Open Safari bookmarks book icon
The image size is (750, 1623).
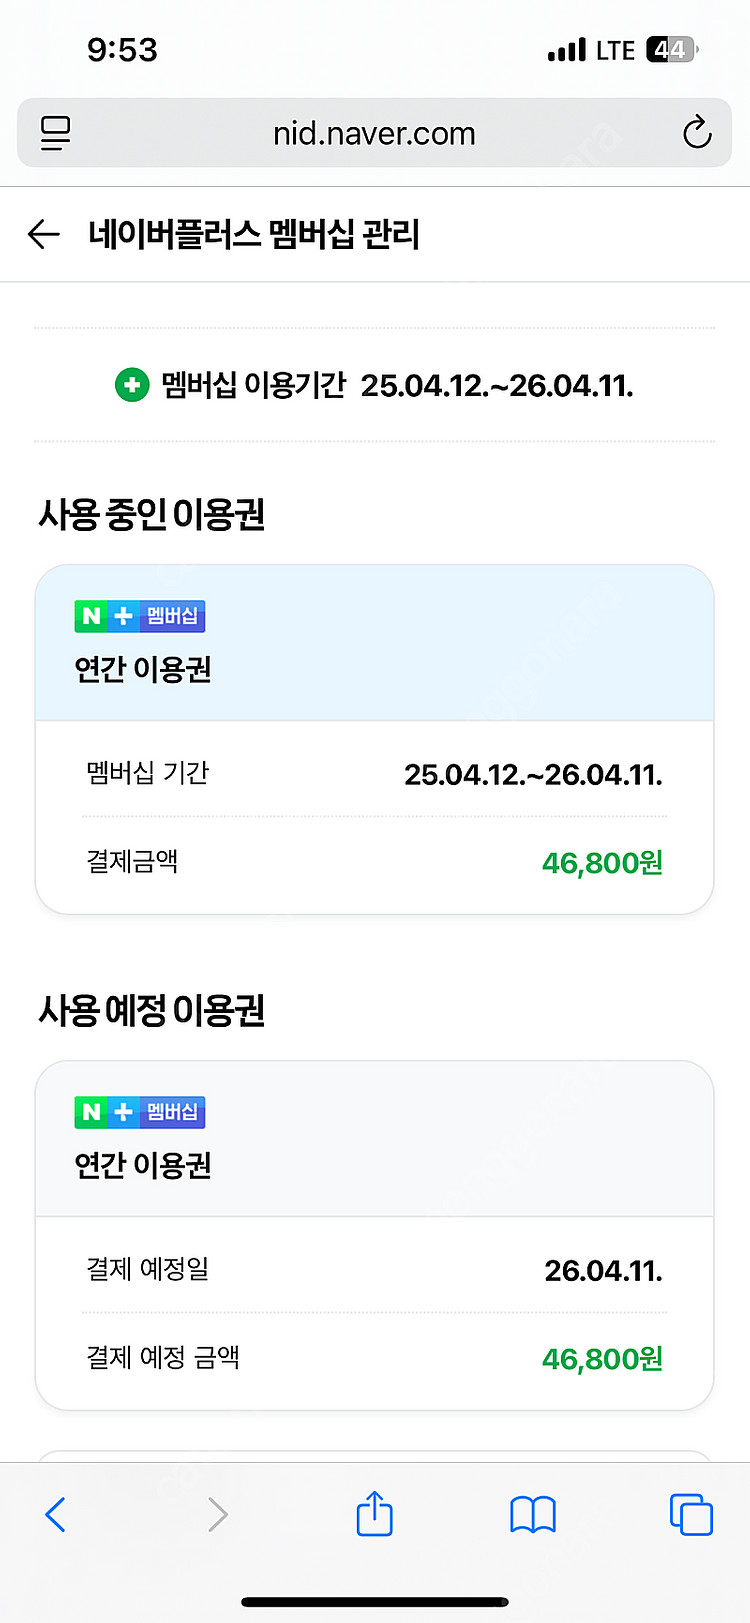533,1514
